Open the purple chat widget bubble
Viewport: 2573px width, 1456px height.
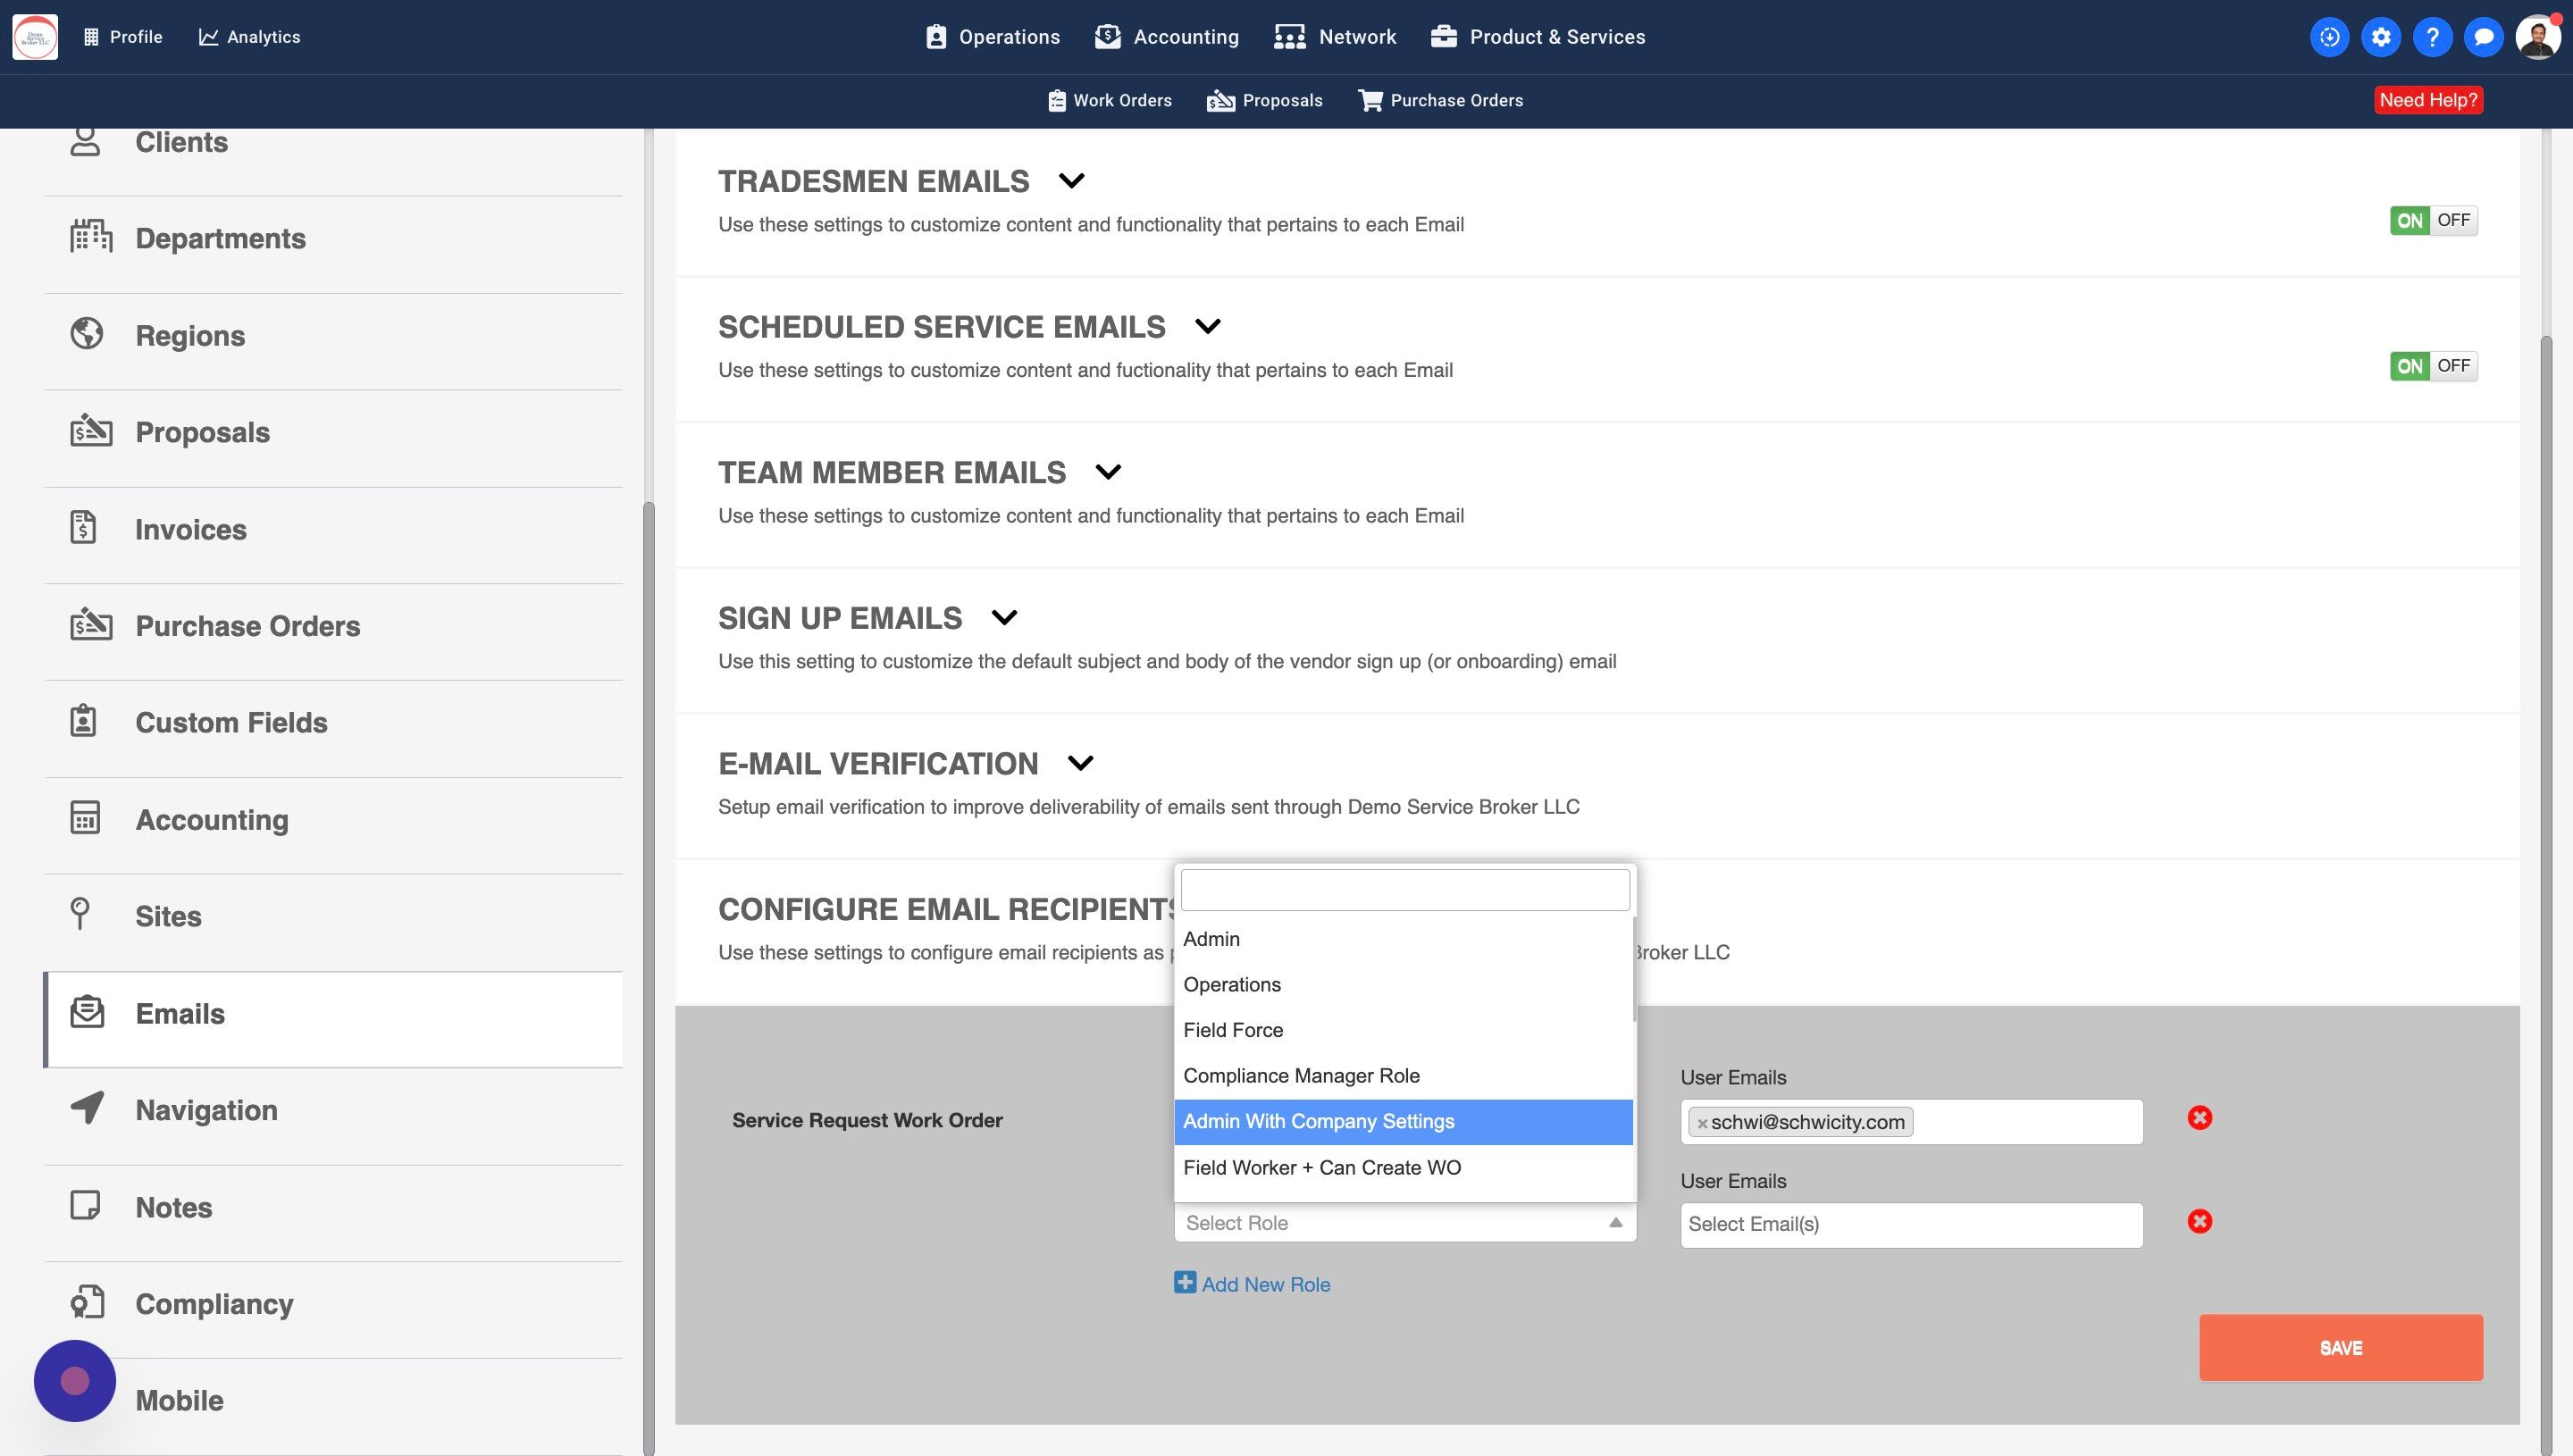[x=75, y=1381]
